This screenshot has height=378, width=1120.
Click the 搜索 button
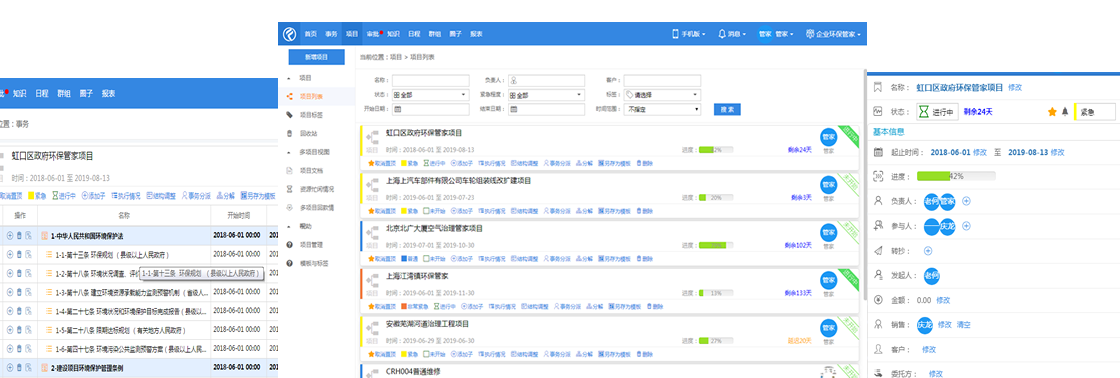coord(727,109)
